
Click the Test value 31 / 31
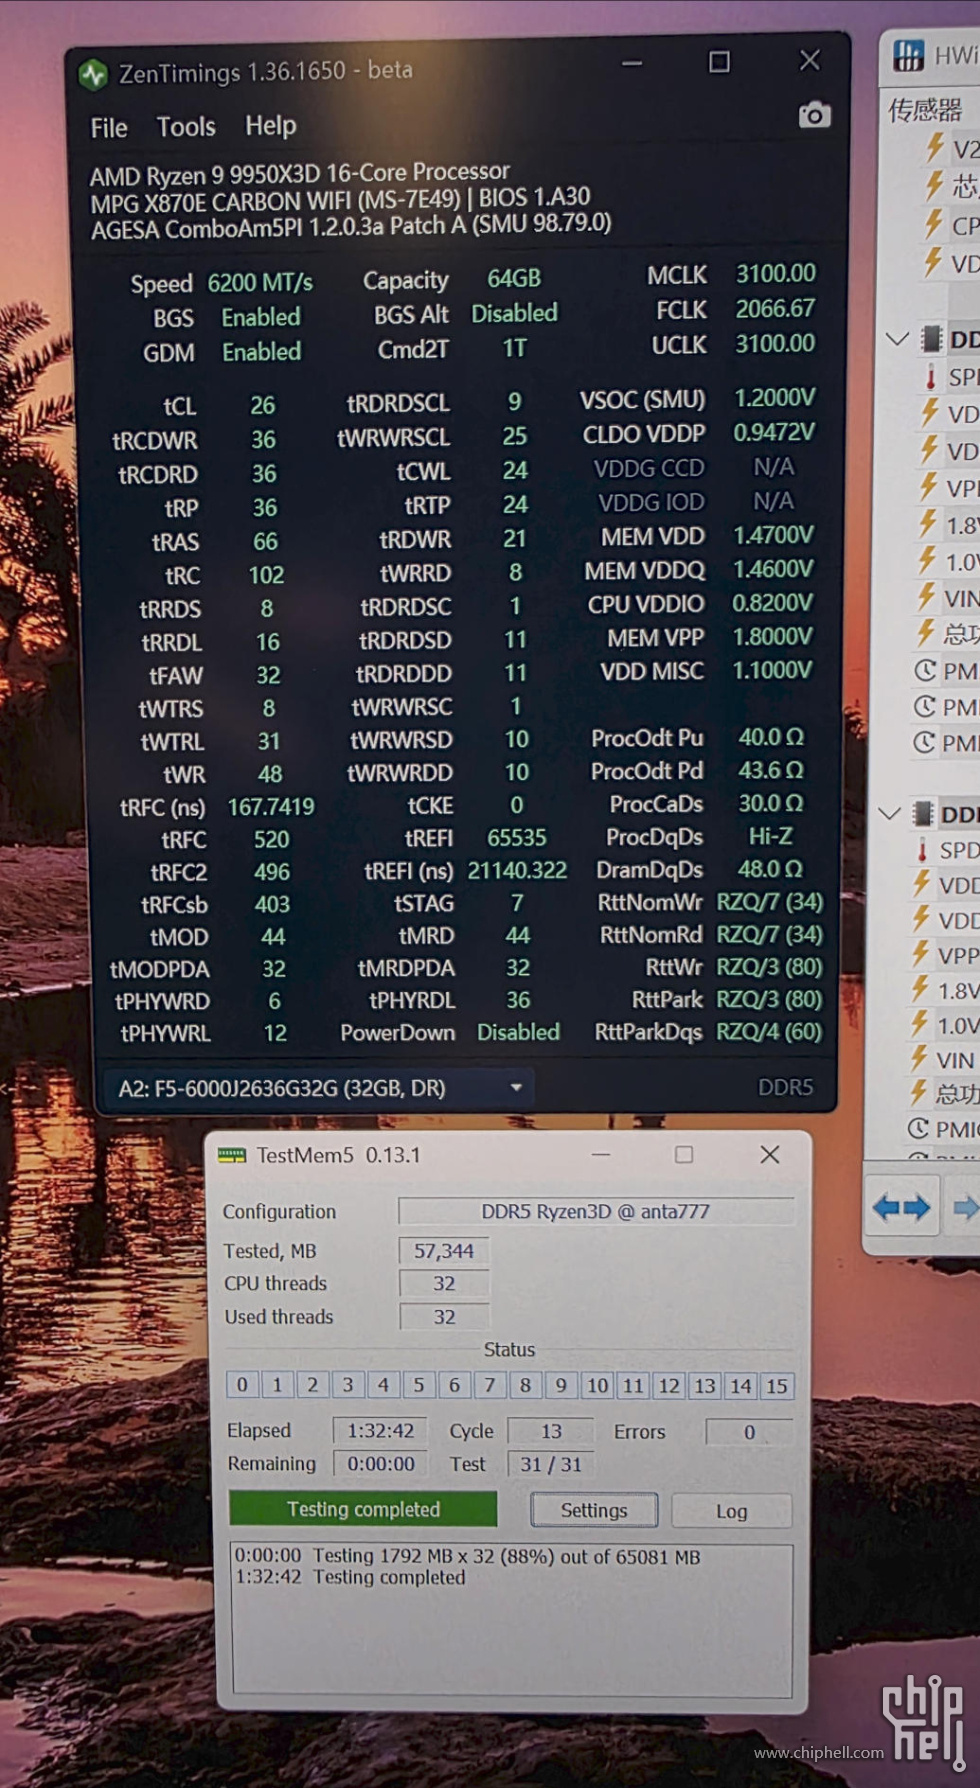(x=551, y=1465)
